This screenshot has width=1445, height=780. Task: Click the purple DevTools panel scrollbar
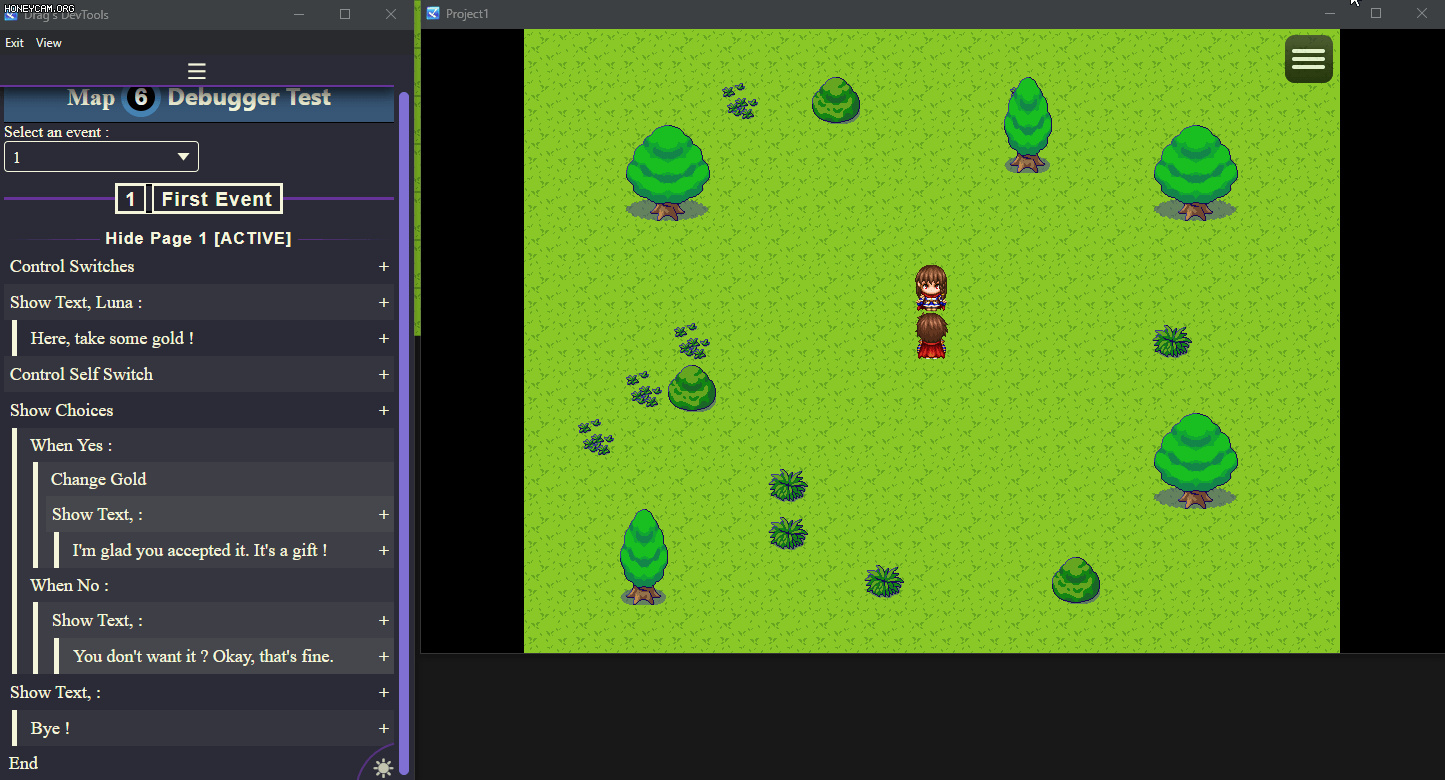404,430
